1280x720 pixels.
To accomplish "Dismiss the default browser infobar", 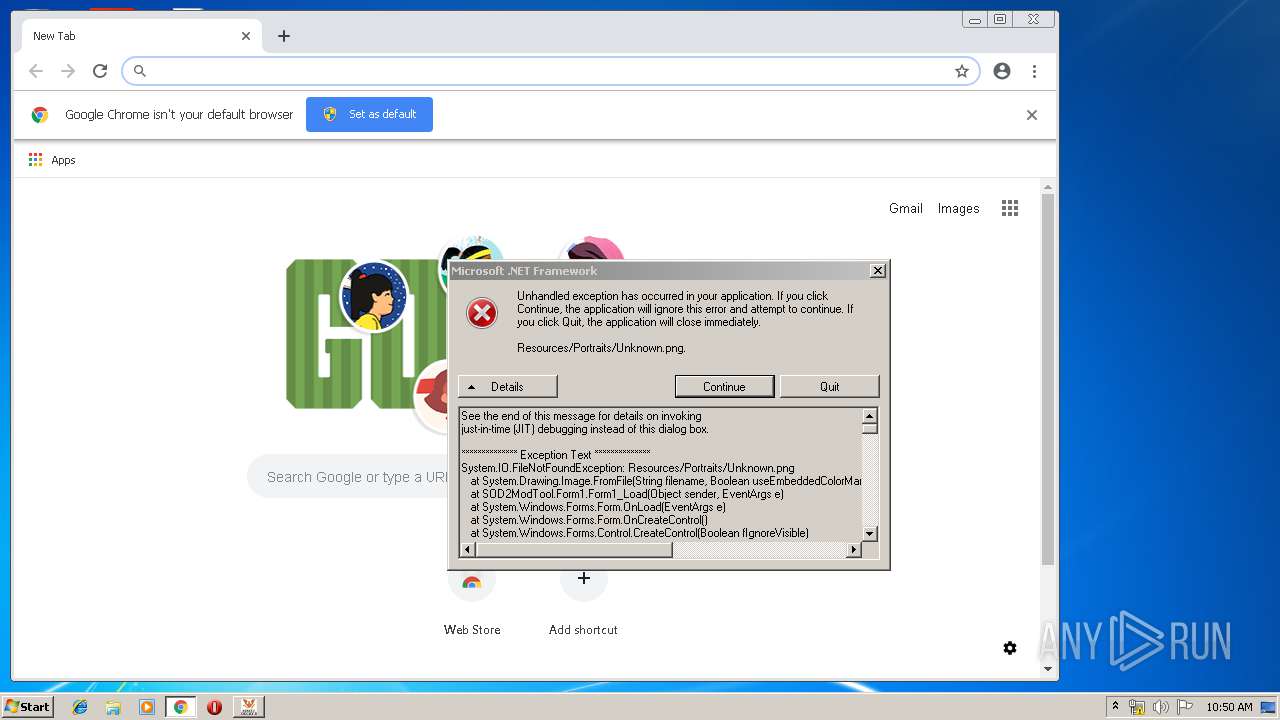I will point(1032,115).
